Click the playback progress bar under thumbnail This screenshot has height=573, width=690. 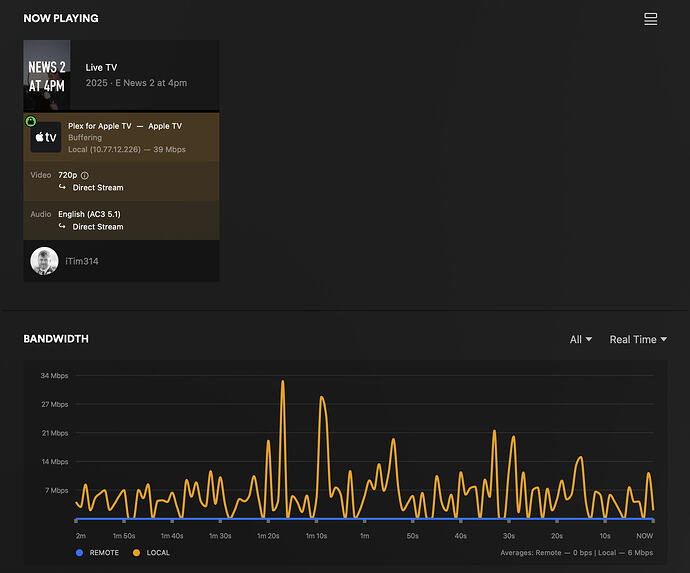121,110
